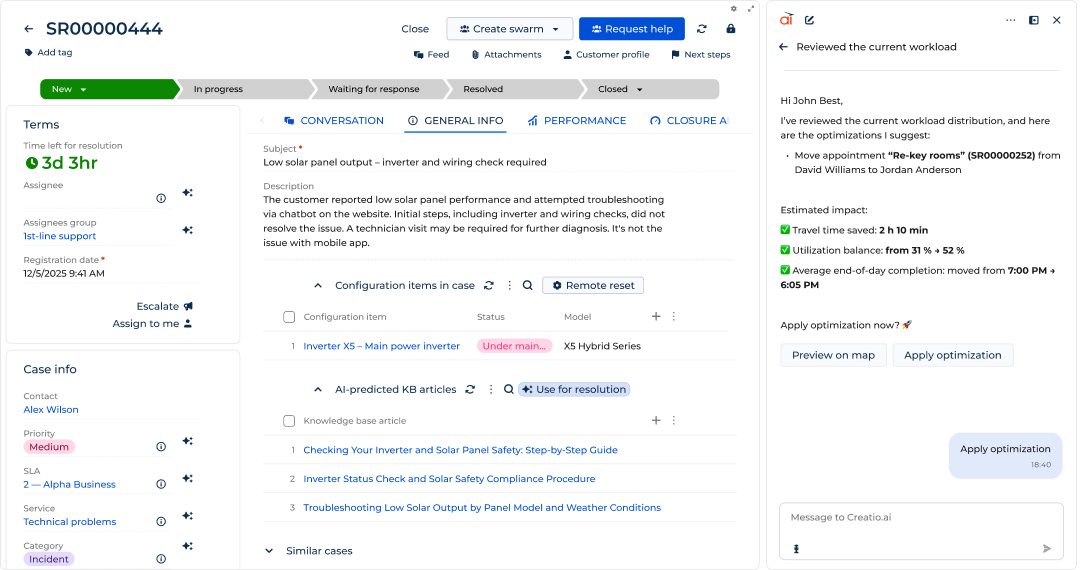Check the Knowledge base article header checkbox
The height and width of the screenshot is (570, 1082).
click(x=289, y=421)
